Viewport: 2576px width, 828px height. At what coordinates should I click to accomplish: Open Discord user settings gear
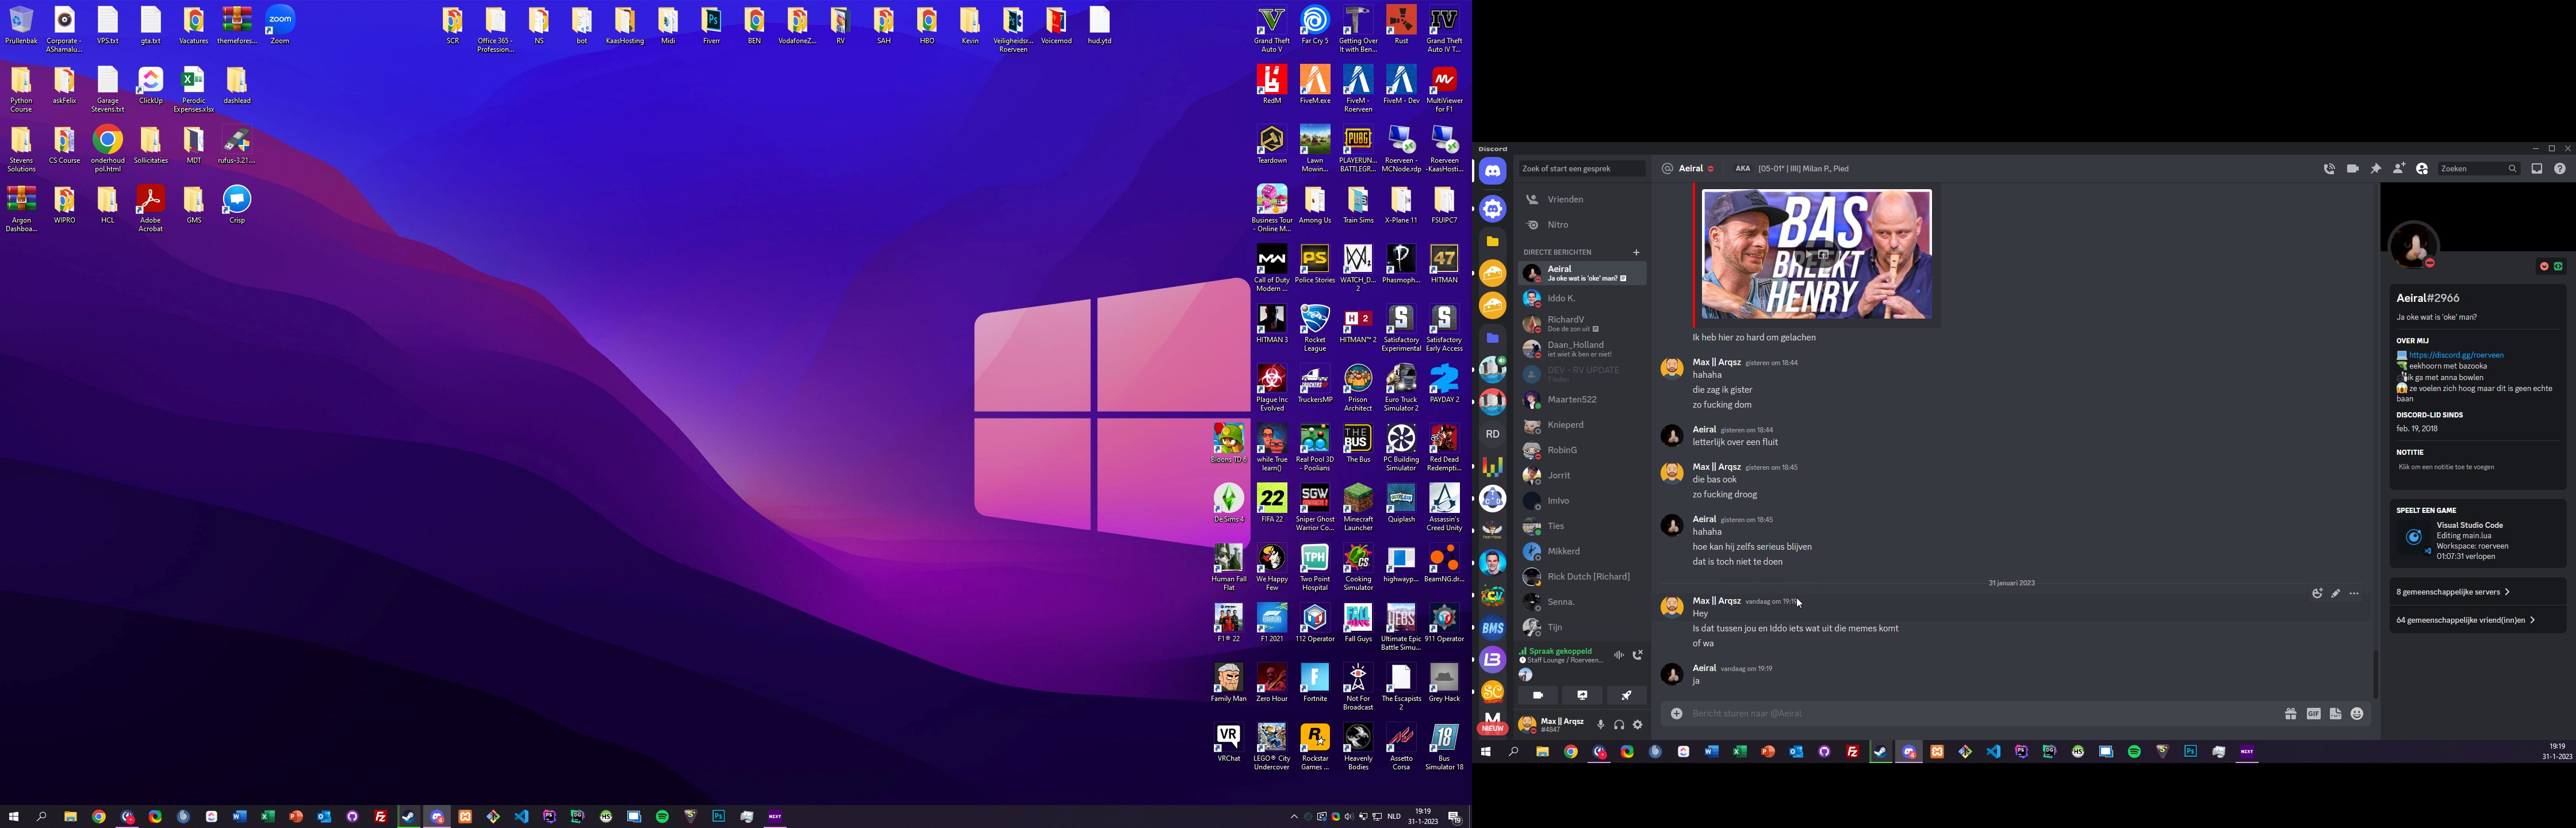pos(1638,725)
